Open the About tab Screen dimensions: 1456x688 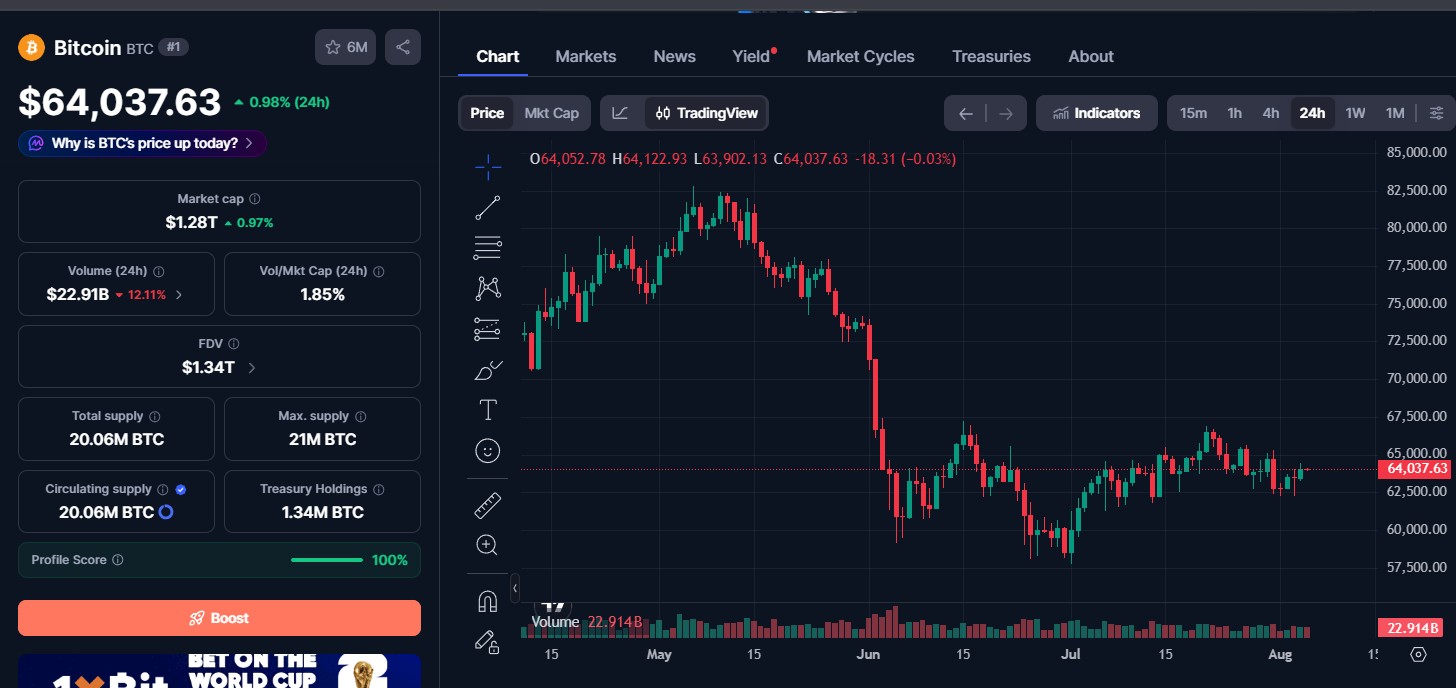pos(1090,56)
